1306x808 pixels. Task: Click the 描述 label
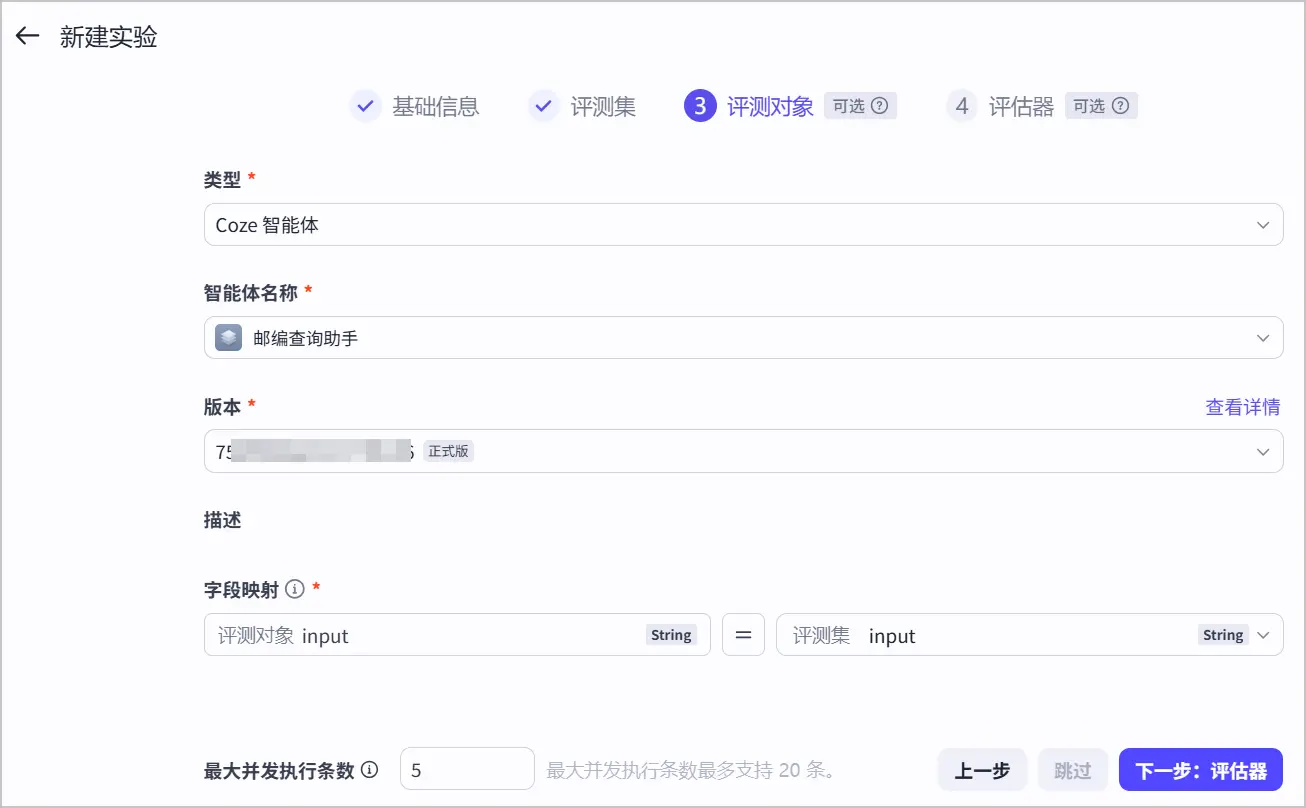coord(222,520)
